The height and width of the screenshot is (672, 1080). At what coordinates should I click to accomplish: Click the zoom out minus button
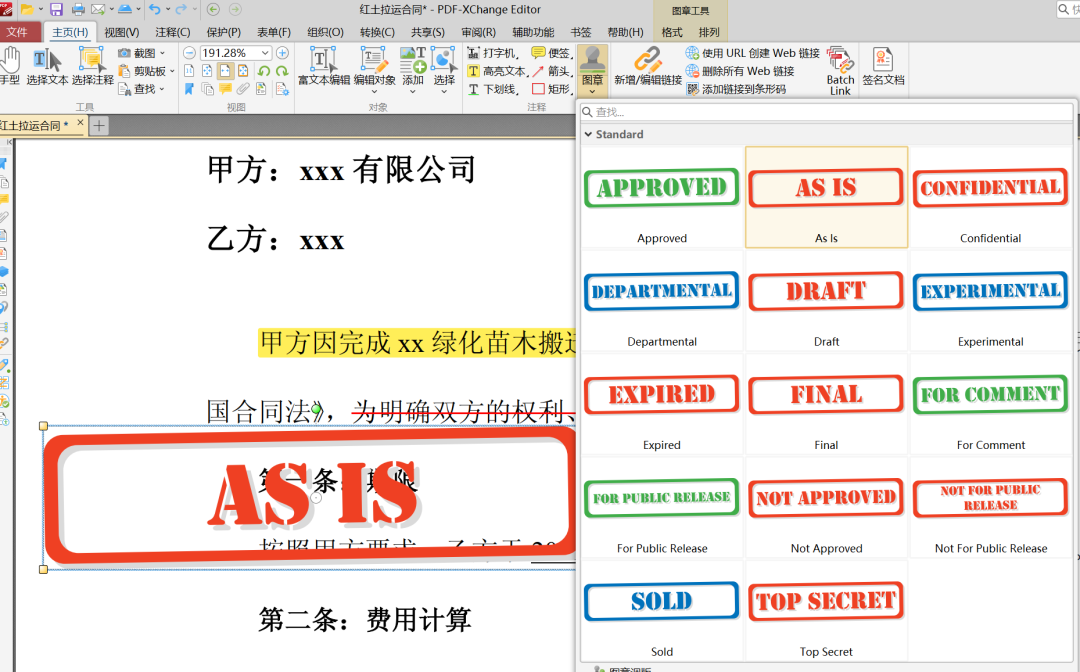point(189,53)
